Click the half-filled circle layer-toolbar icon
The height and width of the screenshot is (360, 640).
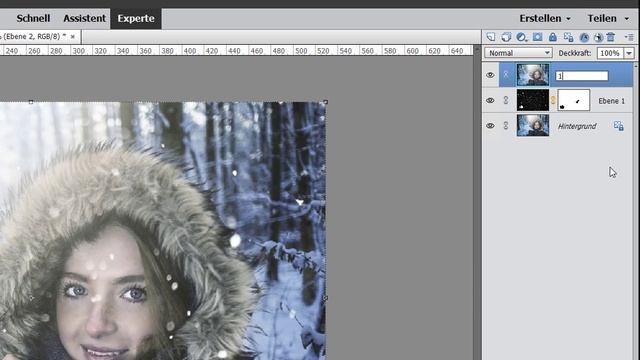[x=598, y=37]
